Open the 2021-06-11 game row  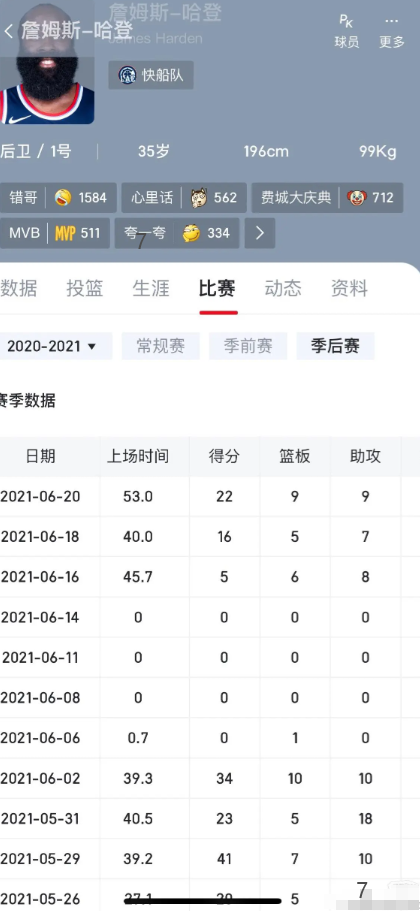[210, 658]
